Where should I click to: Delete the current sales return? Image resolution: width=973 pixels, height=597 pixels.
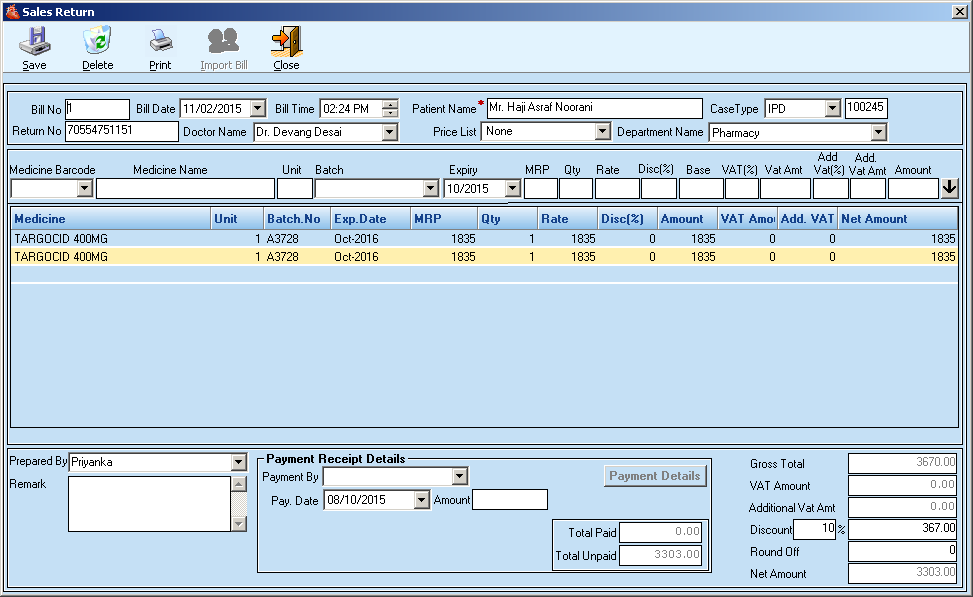pyautogui.click(x=97, y=47)
